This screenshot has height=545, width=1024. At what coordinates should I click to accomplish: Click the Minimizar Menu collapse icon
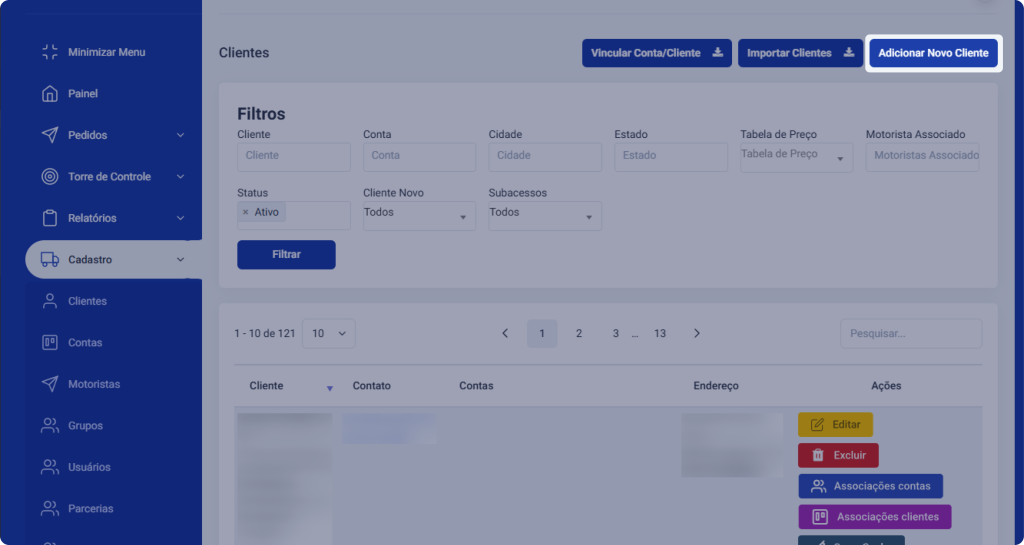click(49, 52)
